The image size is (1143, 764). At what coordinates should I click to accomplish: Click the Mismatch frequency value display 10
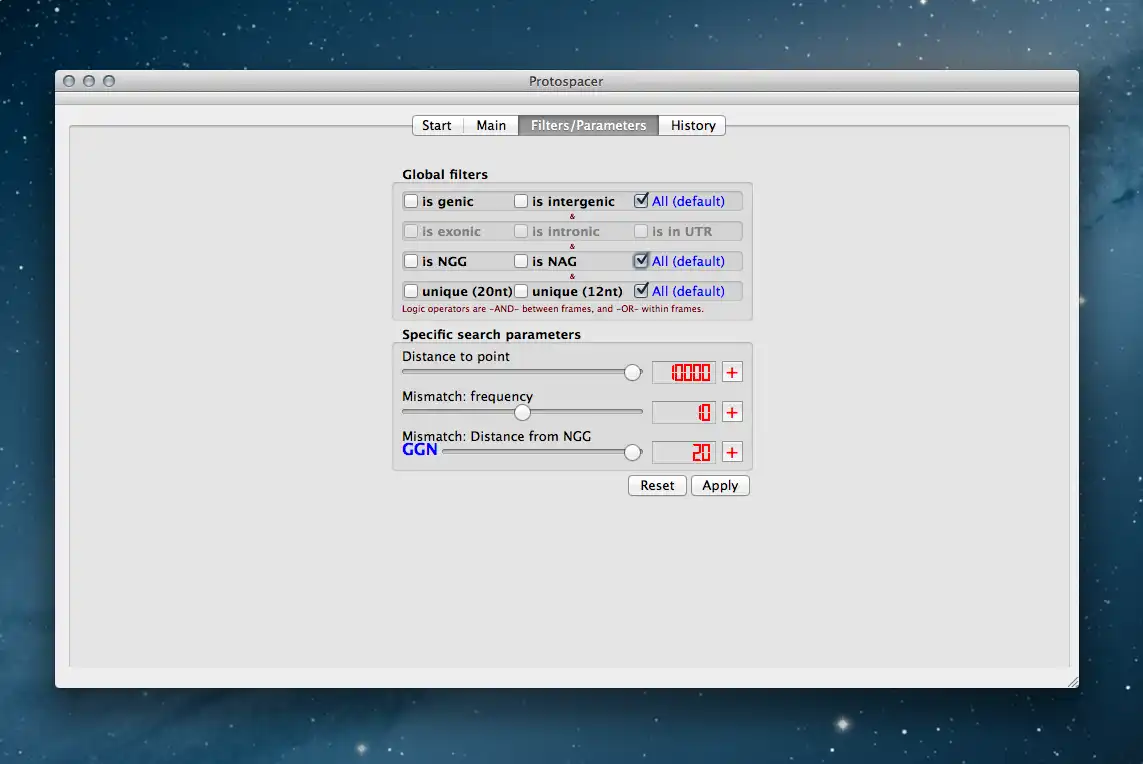coord(684,413)
